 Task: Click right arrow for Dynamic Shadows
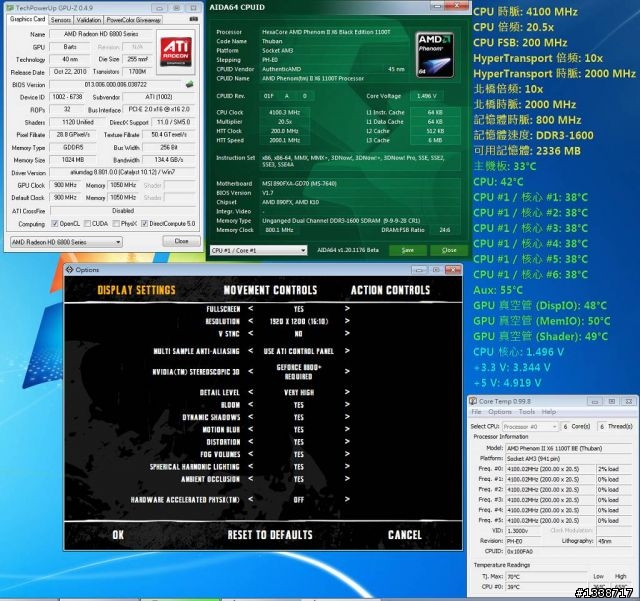click(347, 417)
